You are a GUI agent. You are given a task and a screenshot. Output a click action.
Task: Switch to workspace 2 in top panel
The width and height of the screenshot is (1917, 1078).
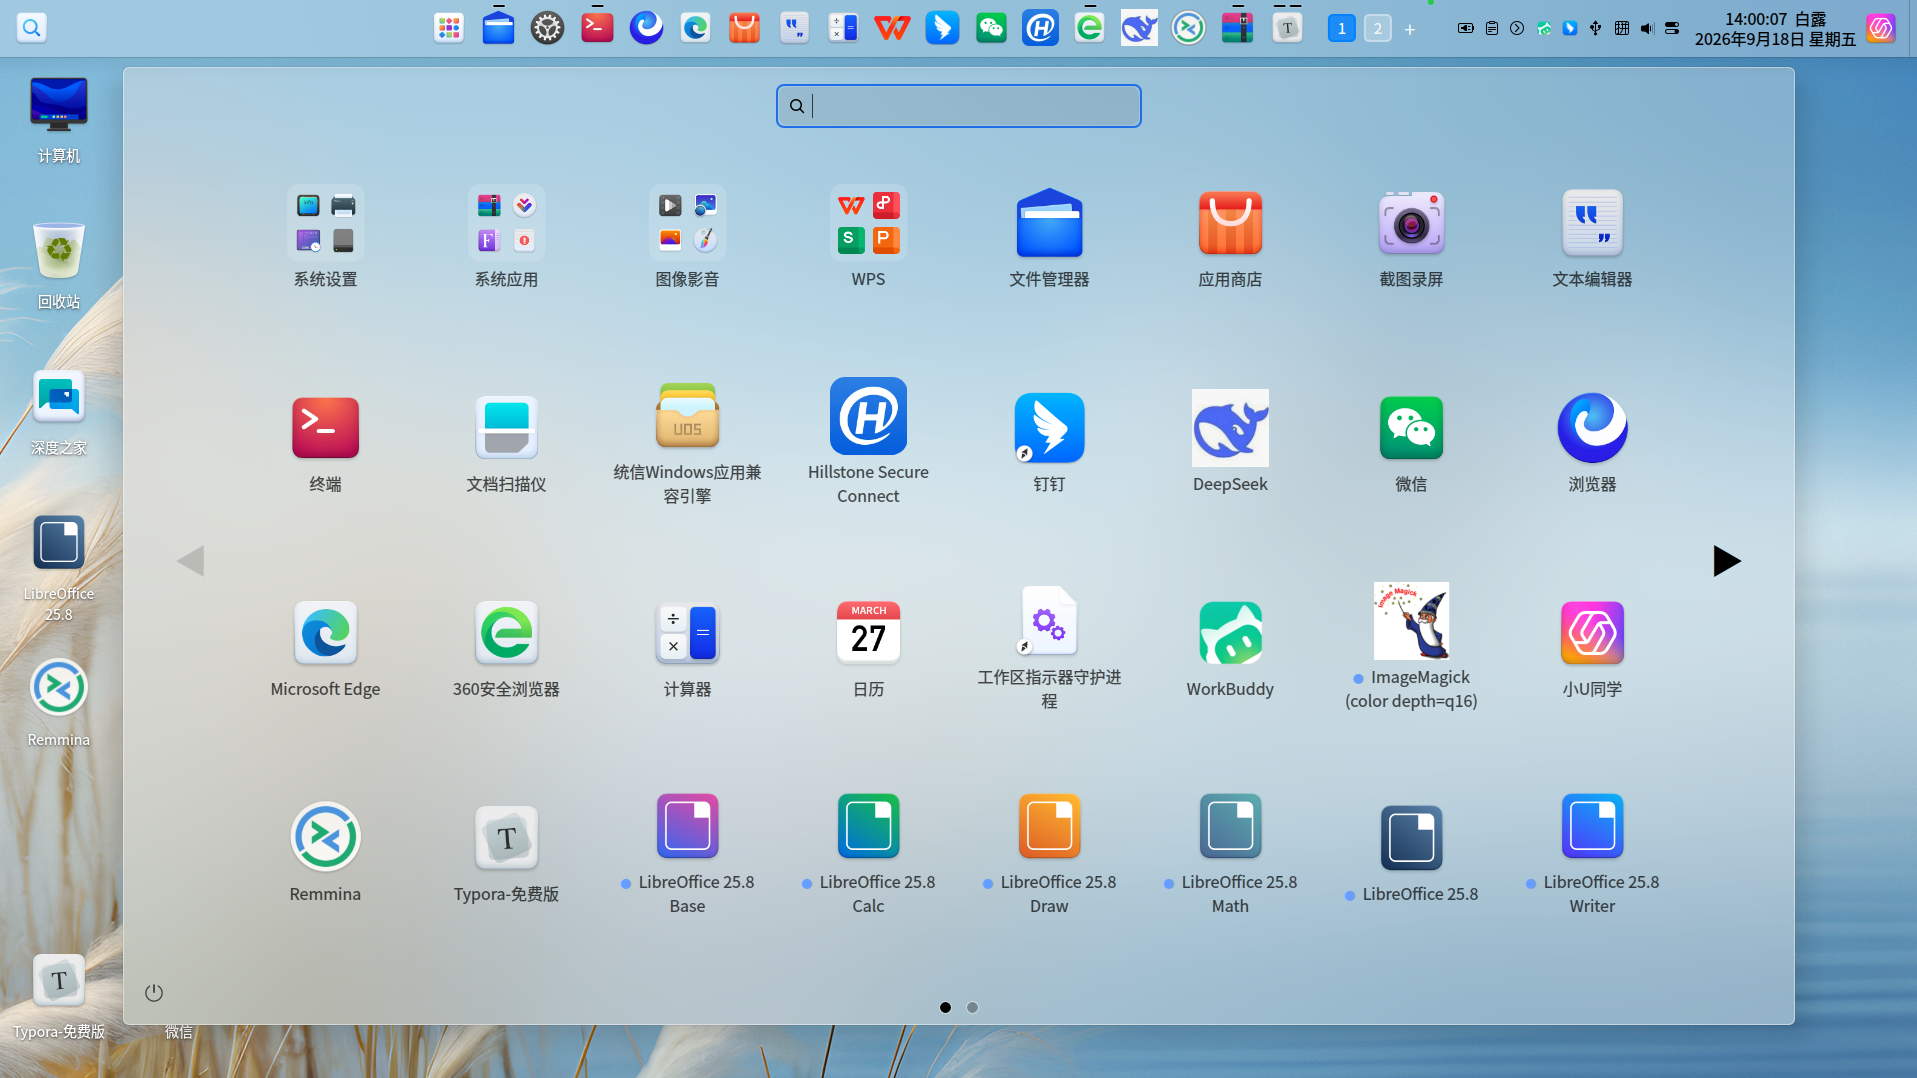1377,29
